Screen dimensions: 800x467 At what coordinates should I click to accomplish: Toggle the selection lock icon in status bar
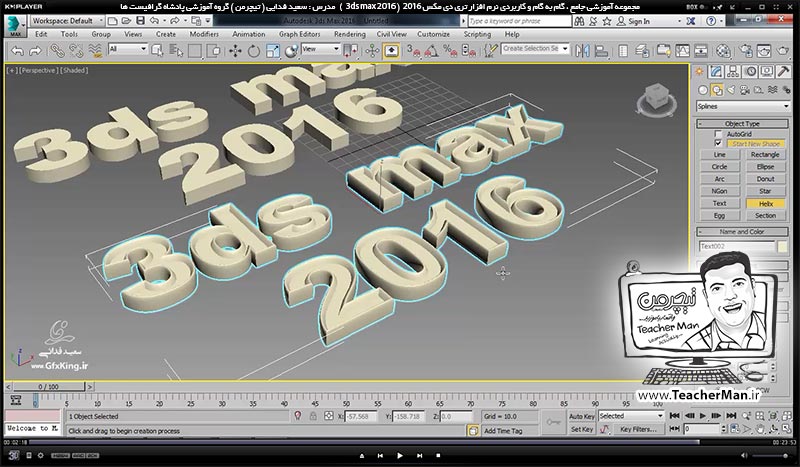pyautogui.click(x=313, y=416)
